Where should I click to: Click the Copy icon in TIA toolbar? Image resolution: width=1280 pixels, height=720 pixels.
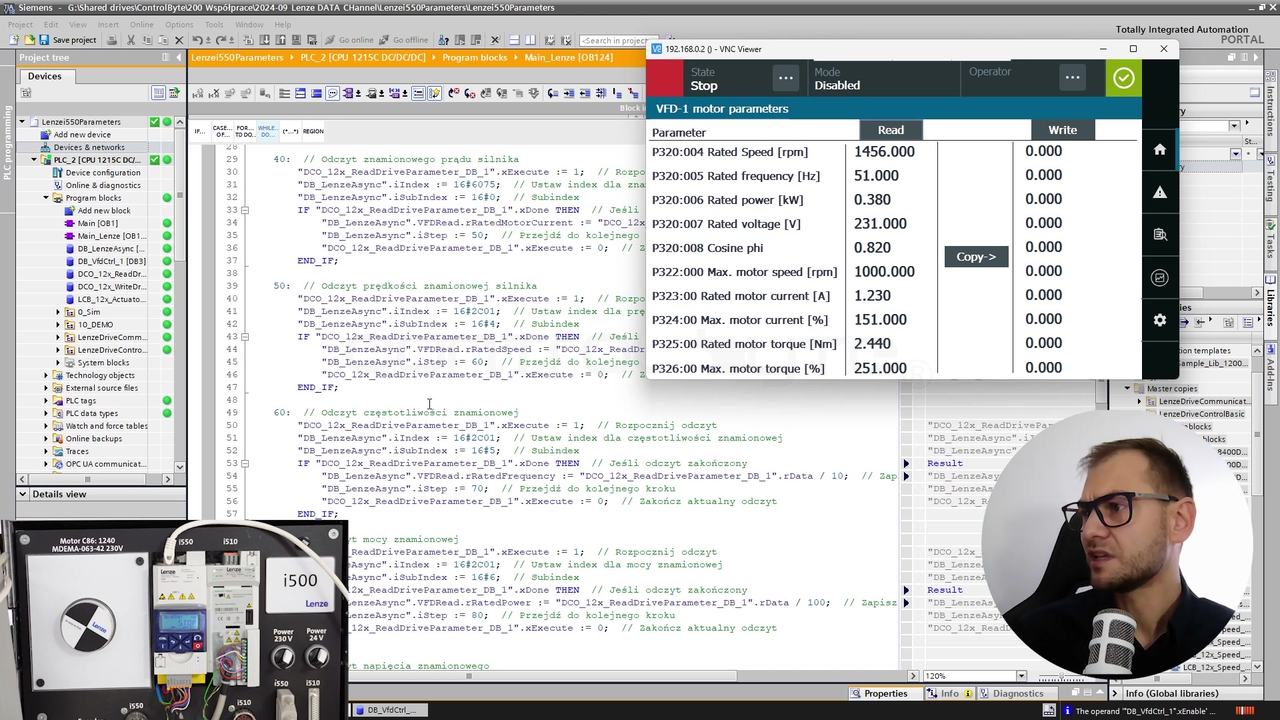pos(147,40)
